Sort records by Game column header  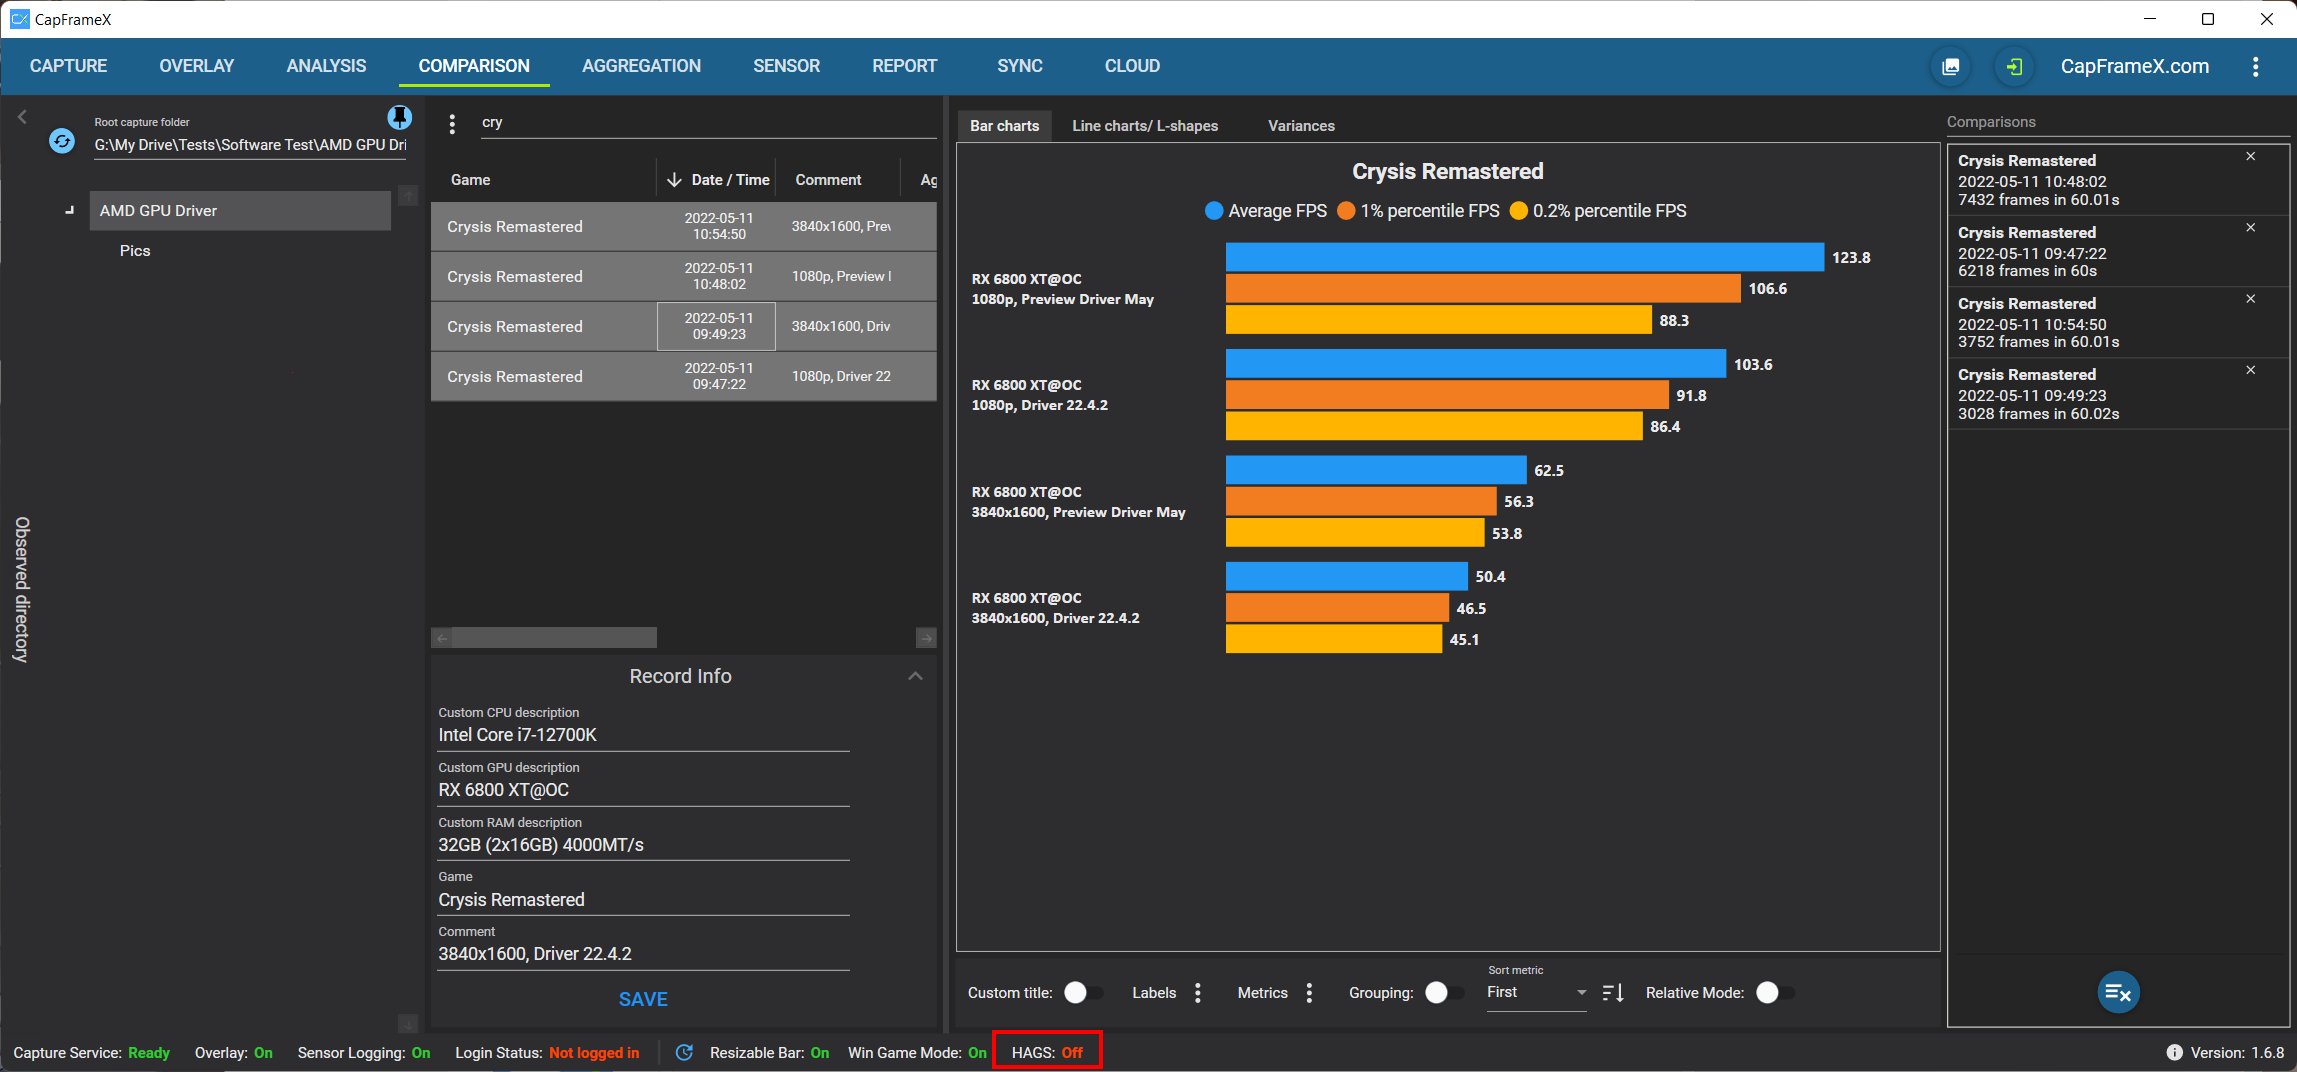(470, 180)
